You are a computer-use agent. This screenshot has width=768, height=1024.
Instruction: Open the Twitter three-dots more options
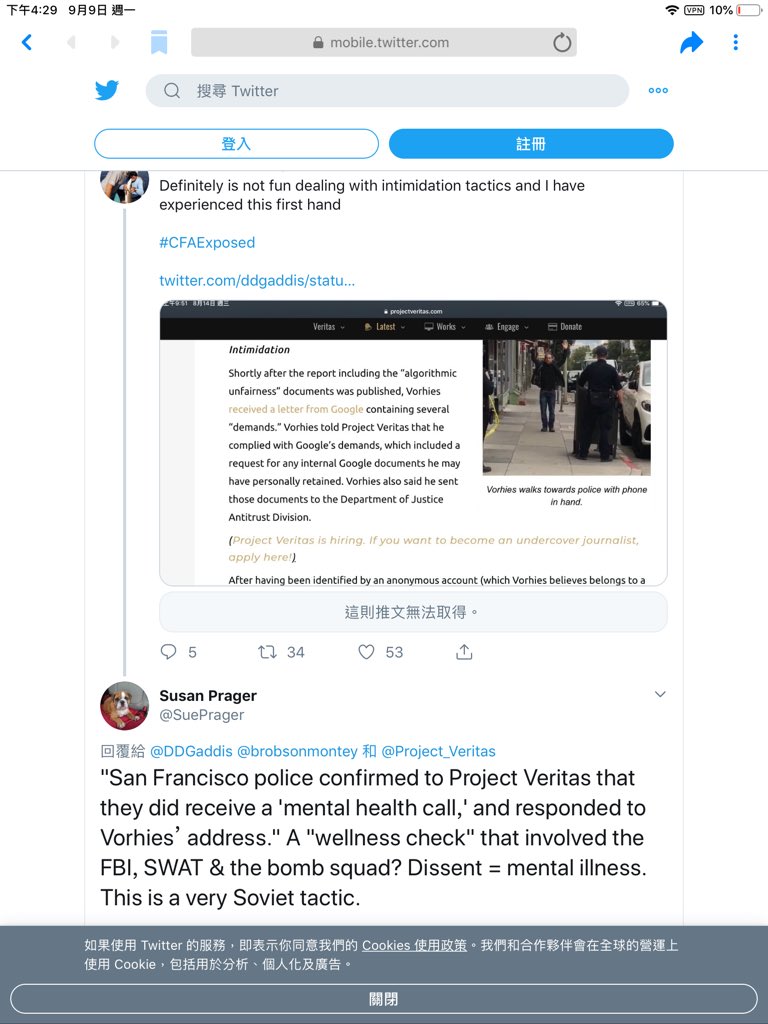point(658,91)
